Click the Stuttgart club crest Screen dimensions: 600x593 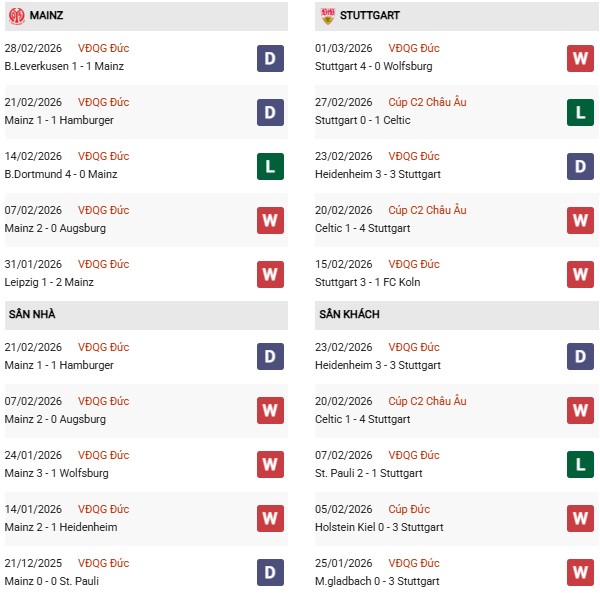pos(327,16)
